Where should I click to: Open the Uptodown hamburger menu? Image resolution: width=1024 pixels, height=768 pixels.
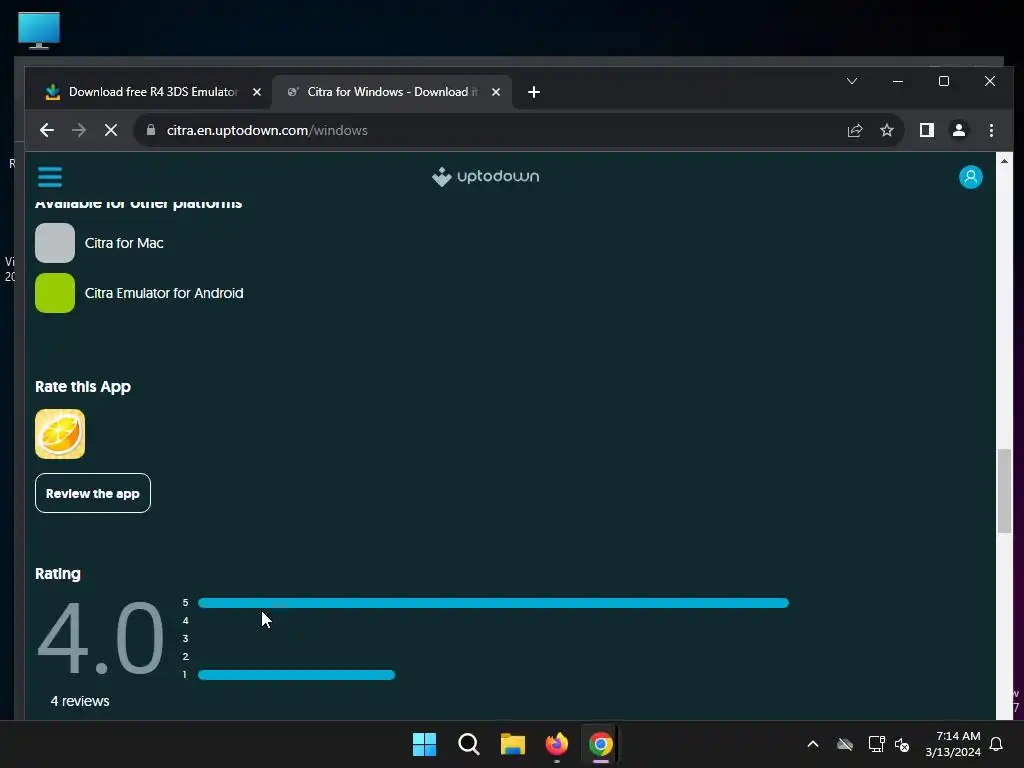[50, 177]
